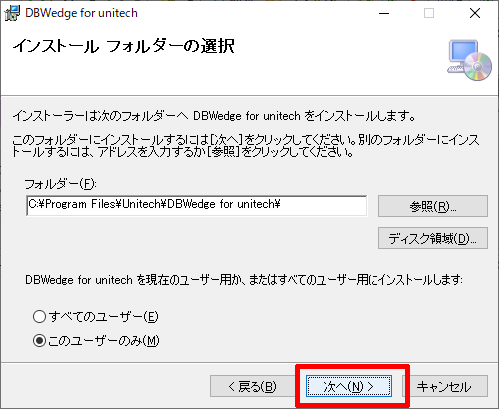Go back with the 戻る(B) button
499x409 pixels.
(x=252, y=386)
